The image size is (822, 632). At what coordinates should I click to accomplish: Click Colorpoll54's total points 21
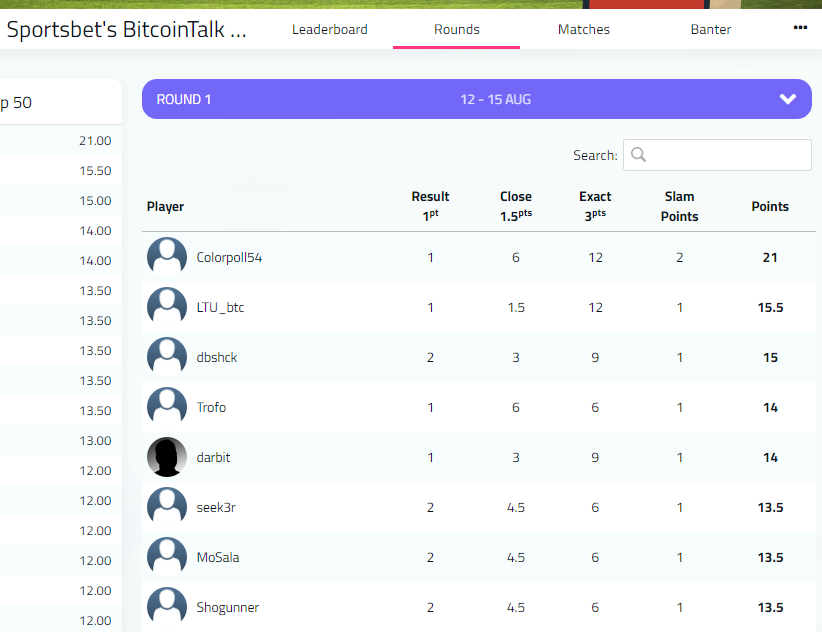point(770,257)
